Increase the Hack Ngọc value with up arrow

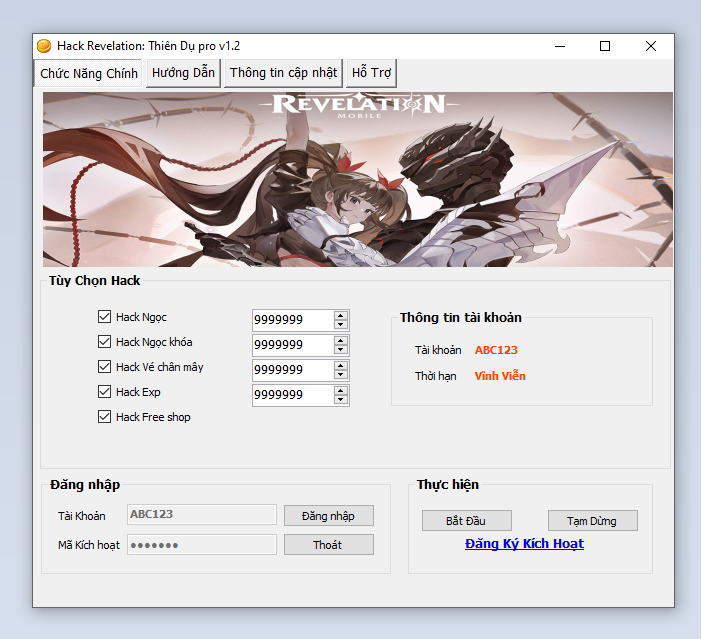pos(341,315)
